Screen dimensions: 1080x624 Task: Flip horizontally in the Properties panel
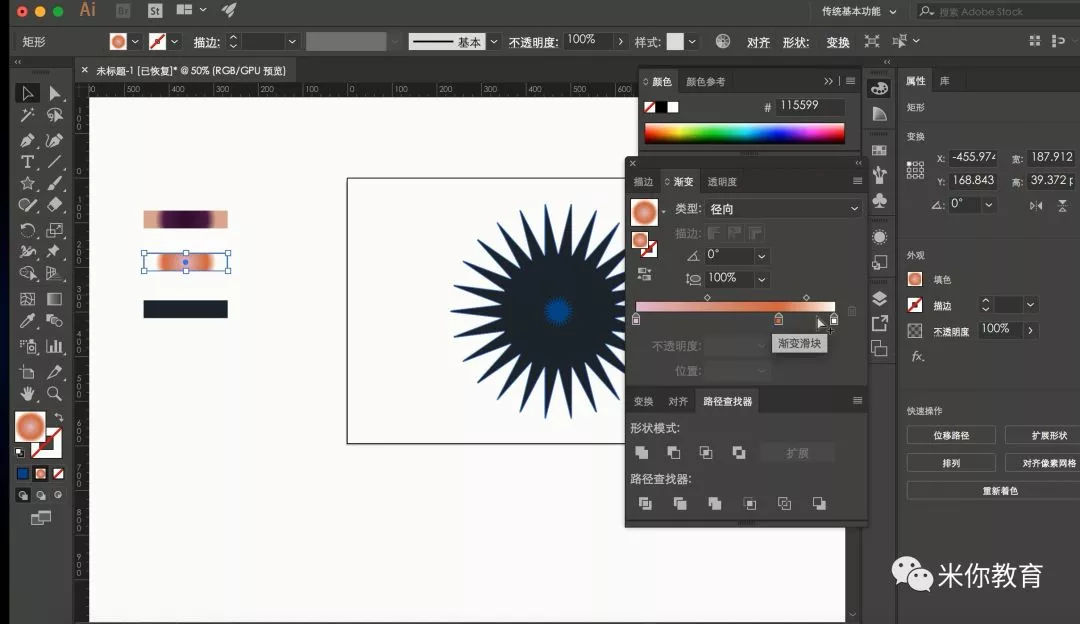pos(1036,205)
